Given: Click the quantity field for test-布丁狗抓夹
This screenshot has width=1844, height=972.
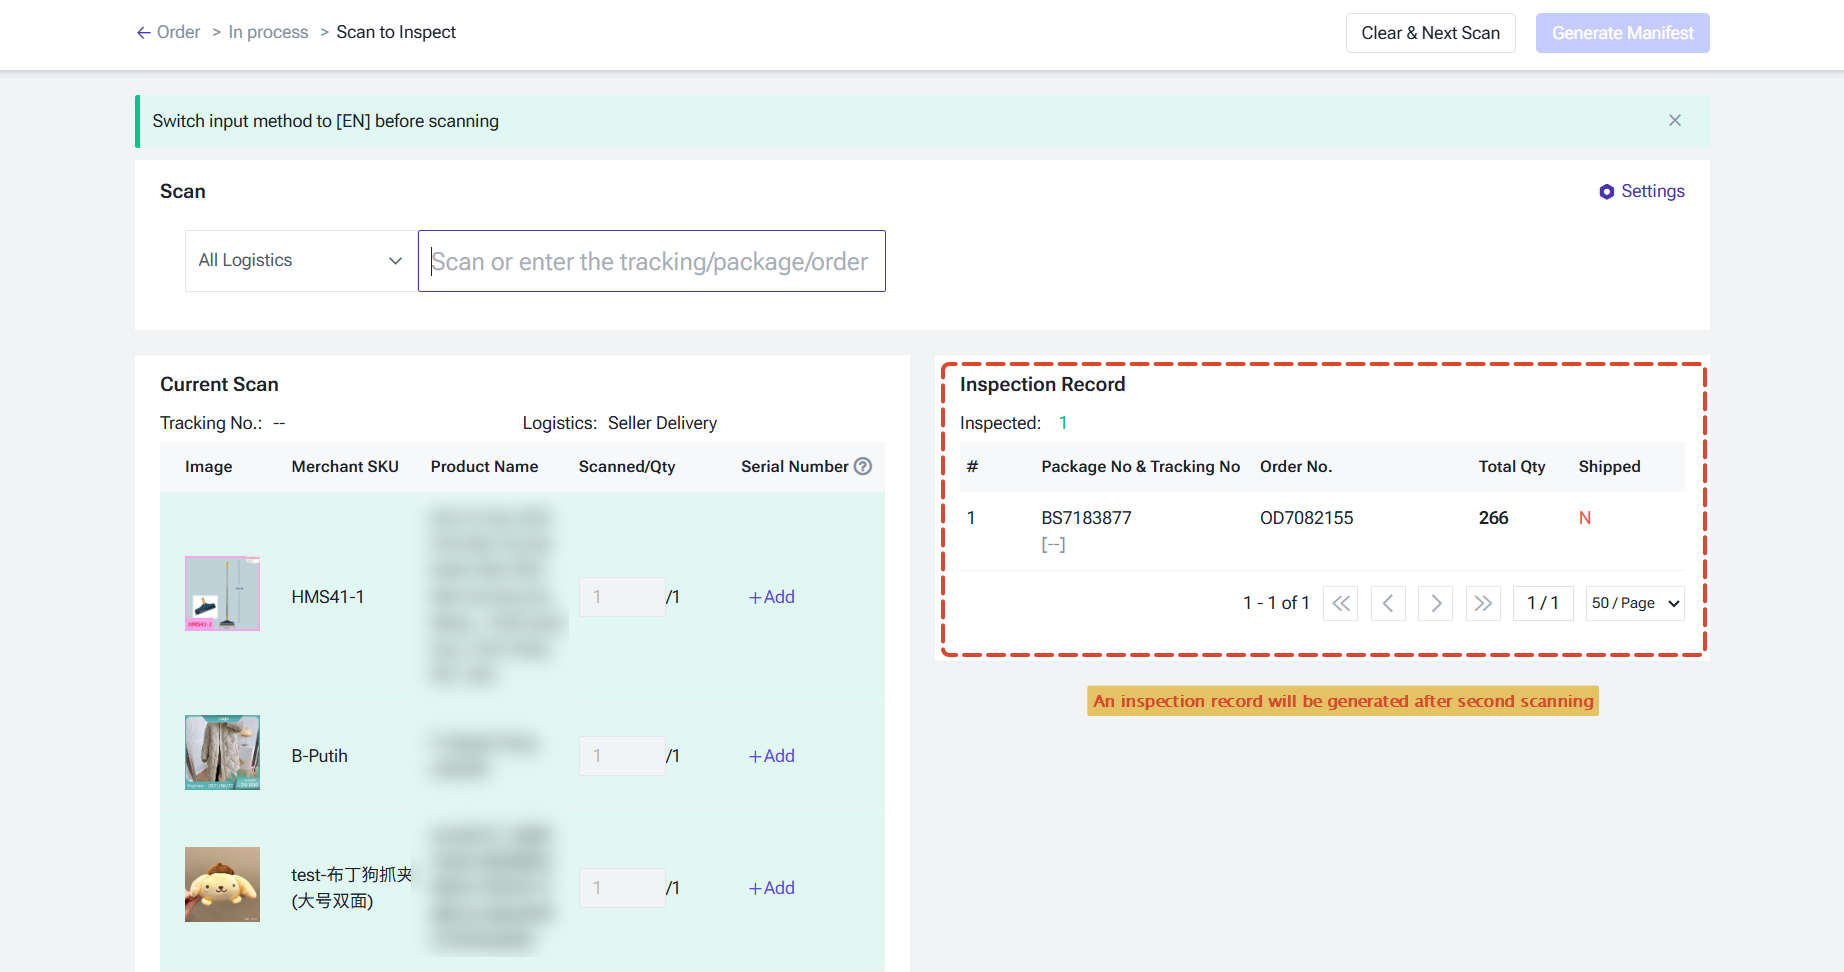Looking at the screenshot, I should tap(622, 888).
